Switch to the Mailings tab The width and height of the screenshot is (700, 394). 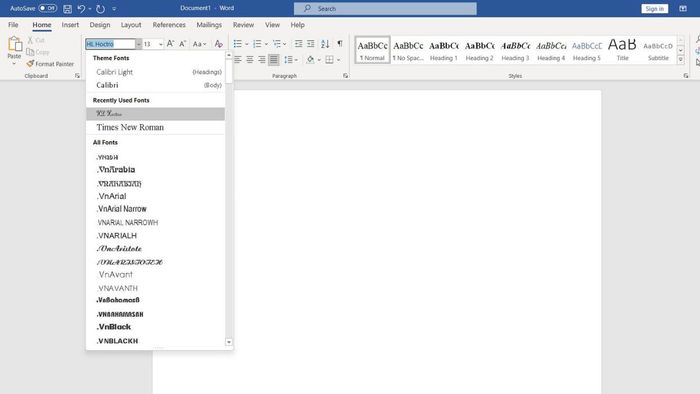click(x=209, y=25)
